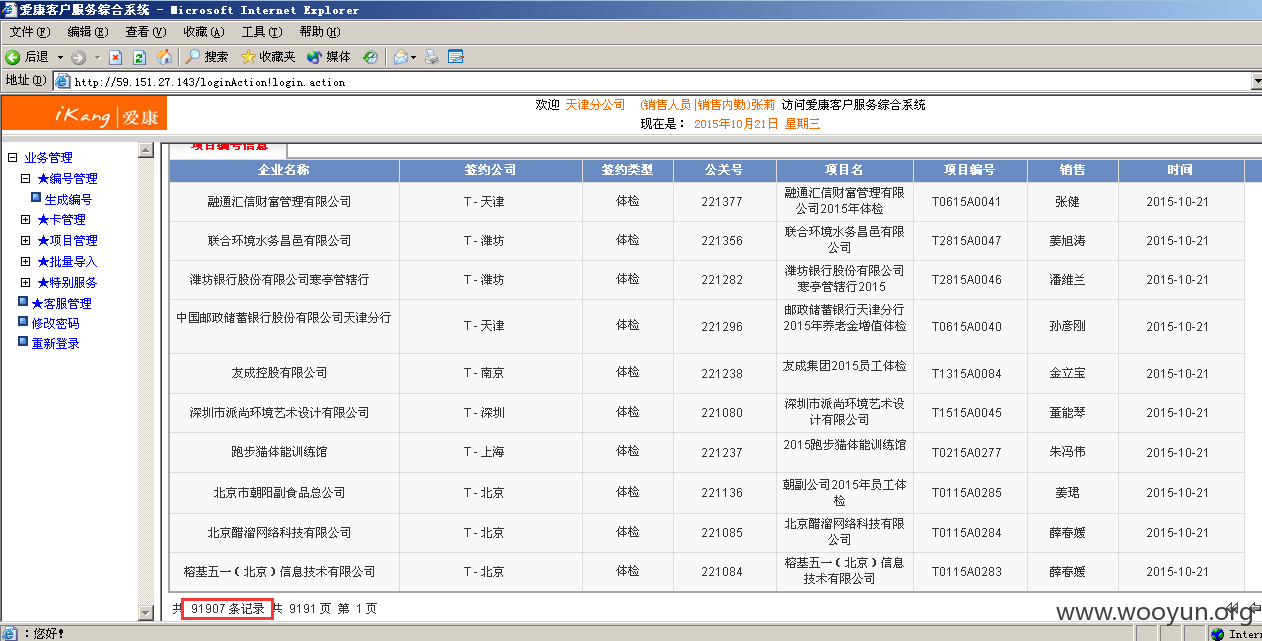Click the Back (后退) arrow icon
Image resolution: width=1262 pixels, height=641 pixels.
[13, 57]
